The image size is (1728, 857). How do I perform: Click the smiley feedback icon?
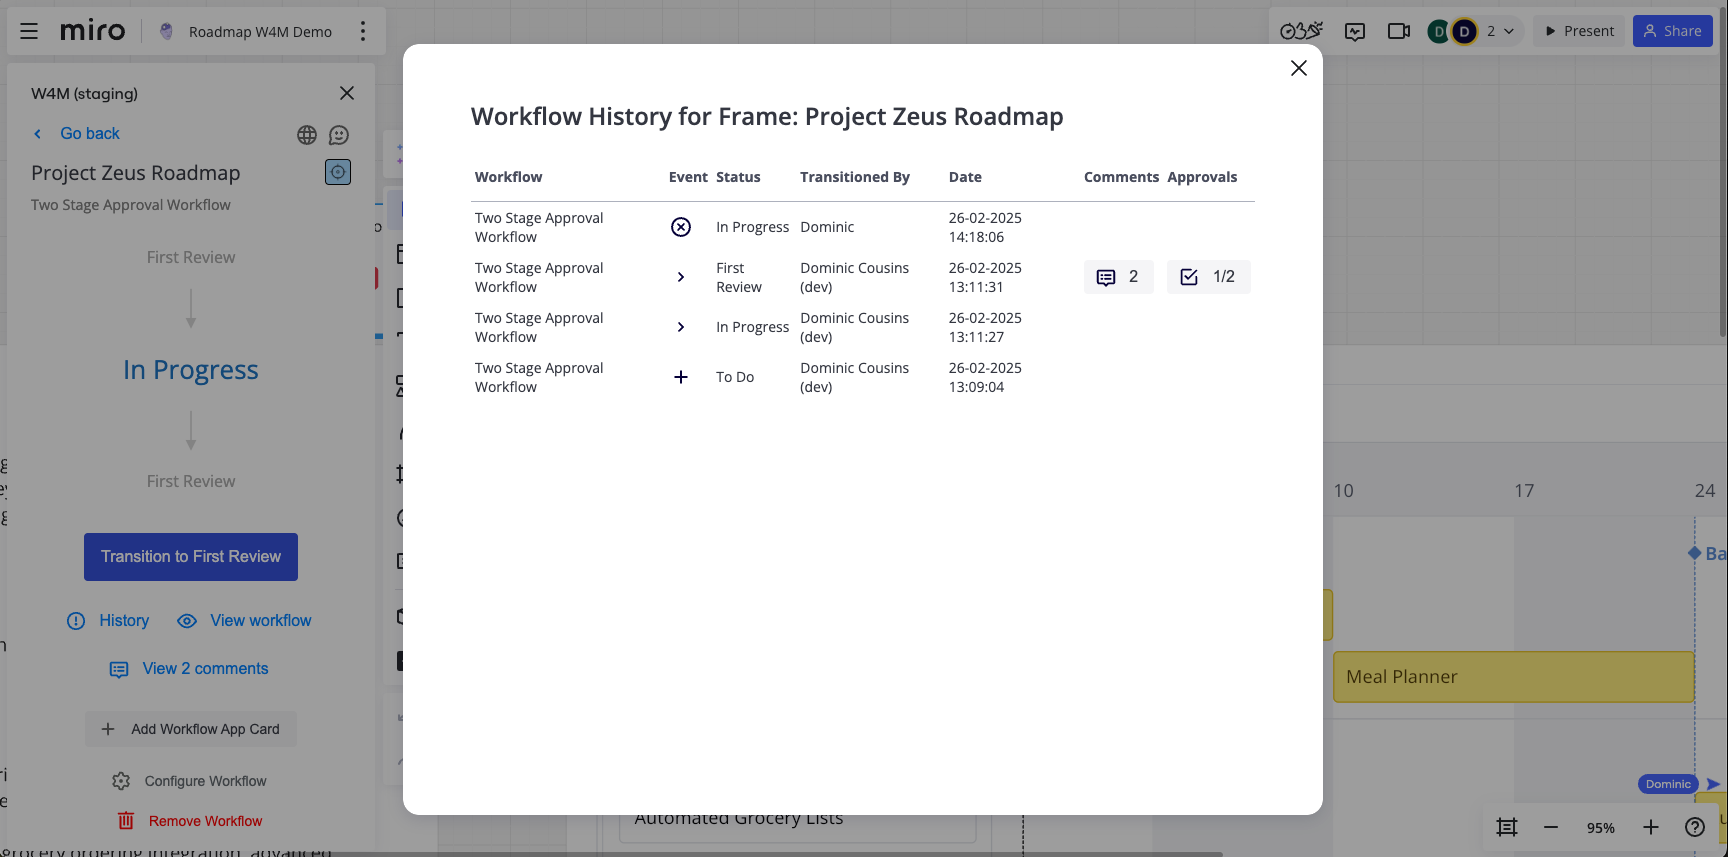(339, 135)
